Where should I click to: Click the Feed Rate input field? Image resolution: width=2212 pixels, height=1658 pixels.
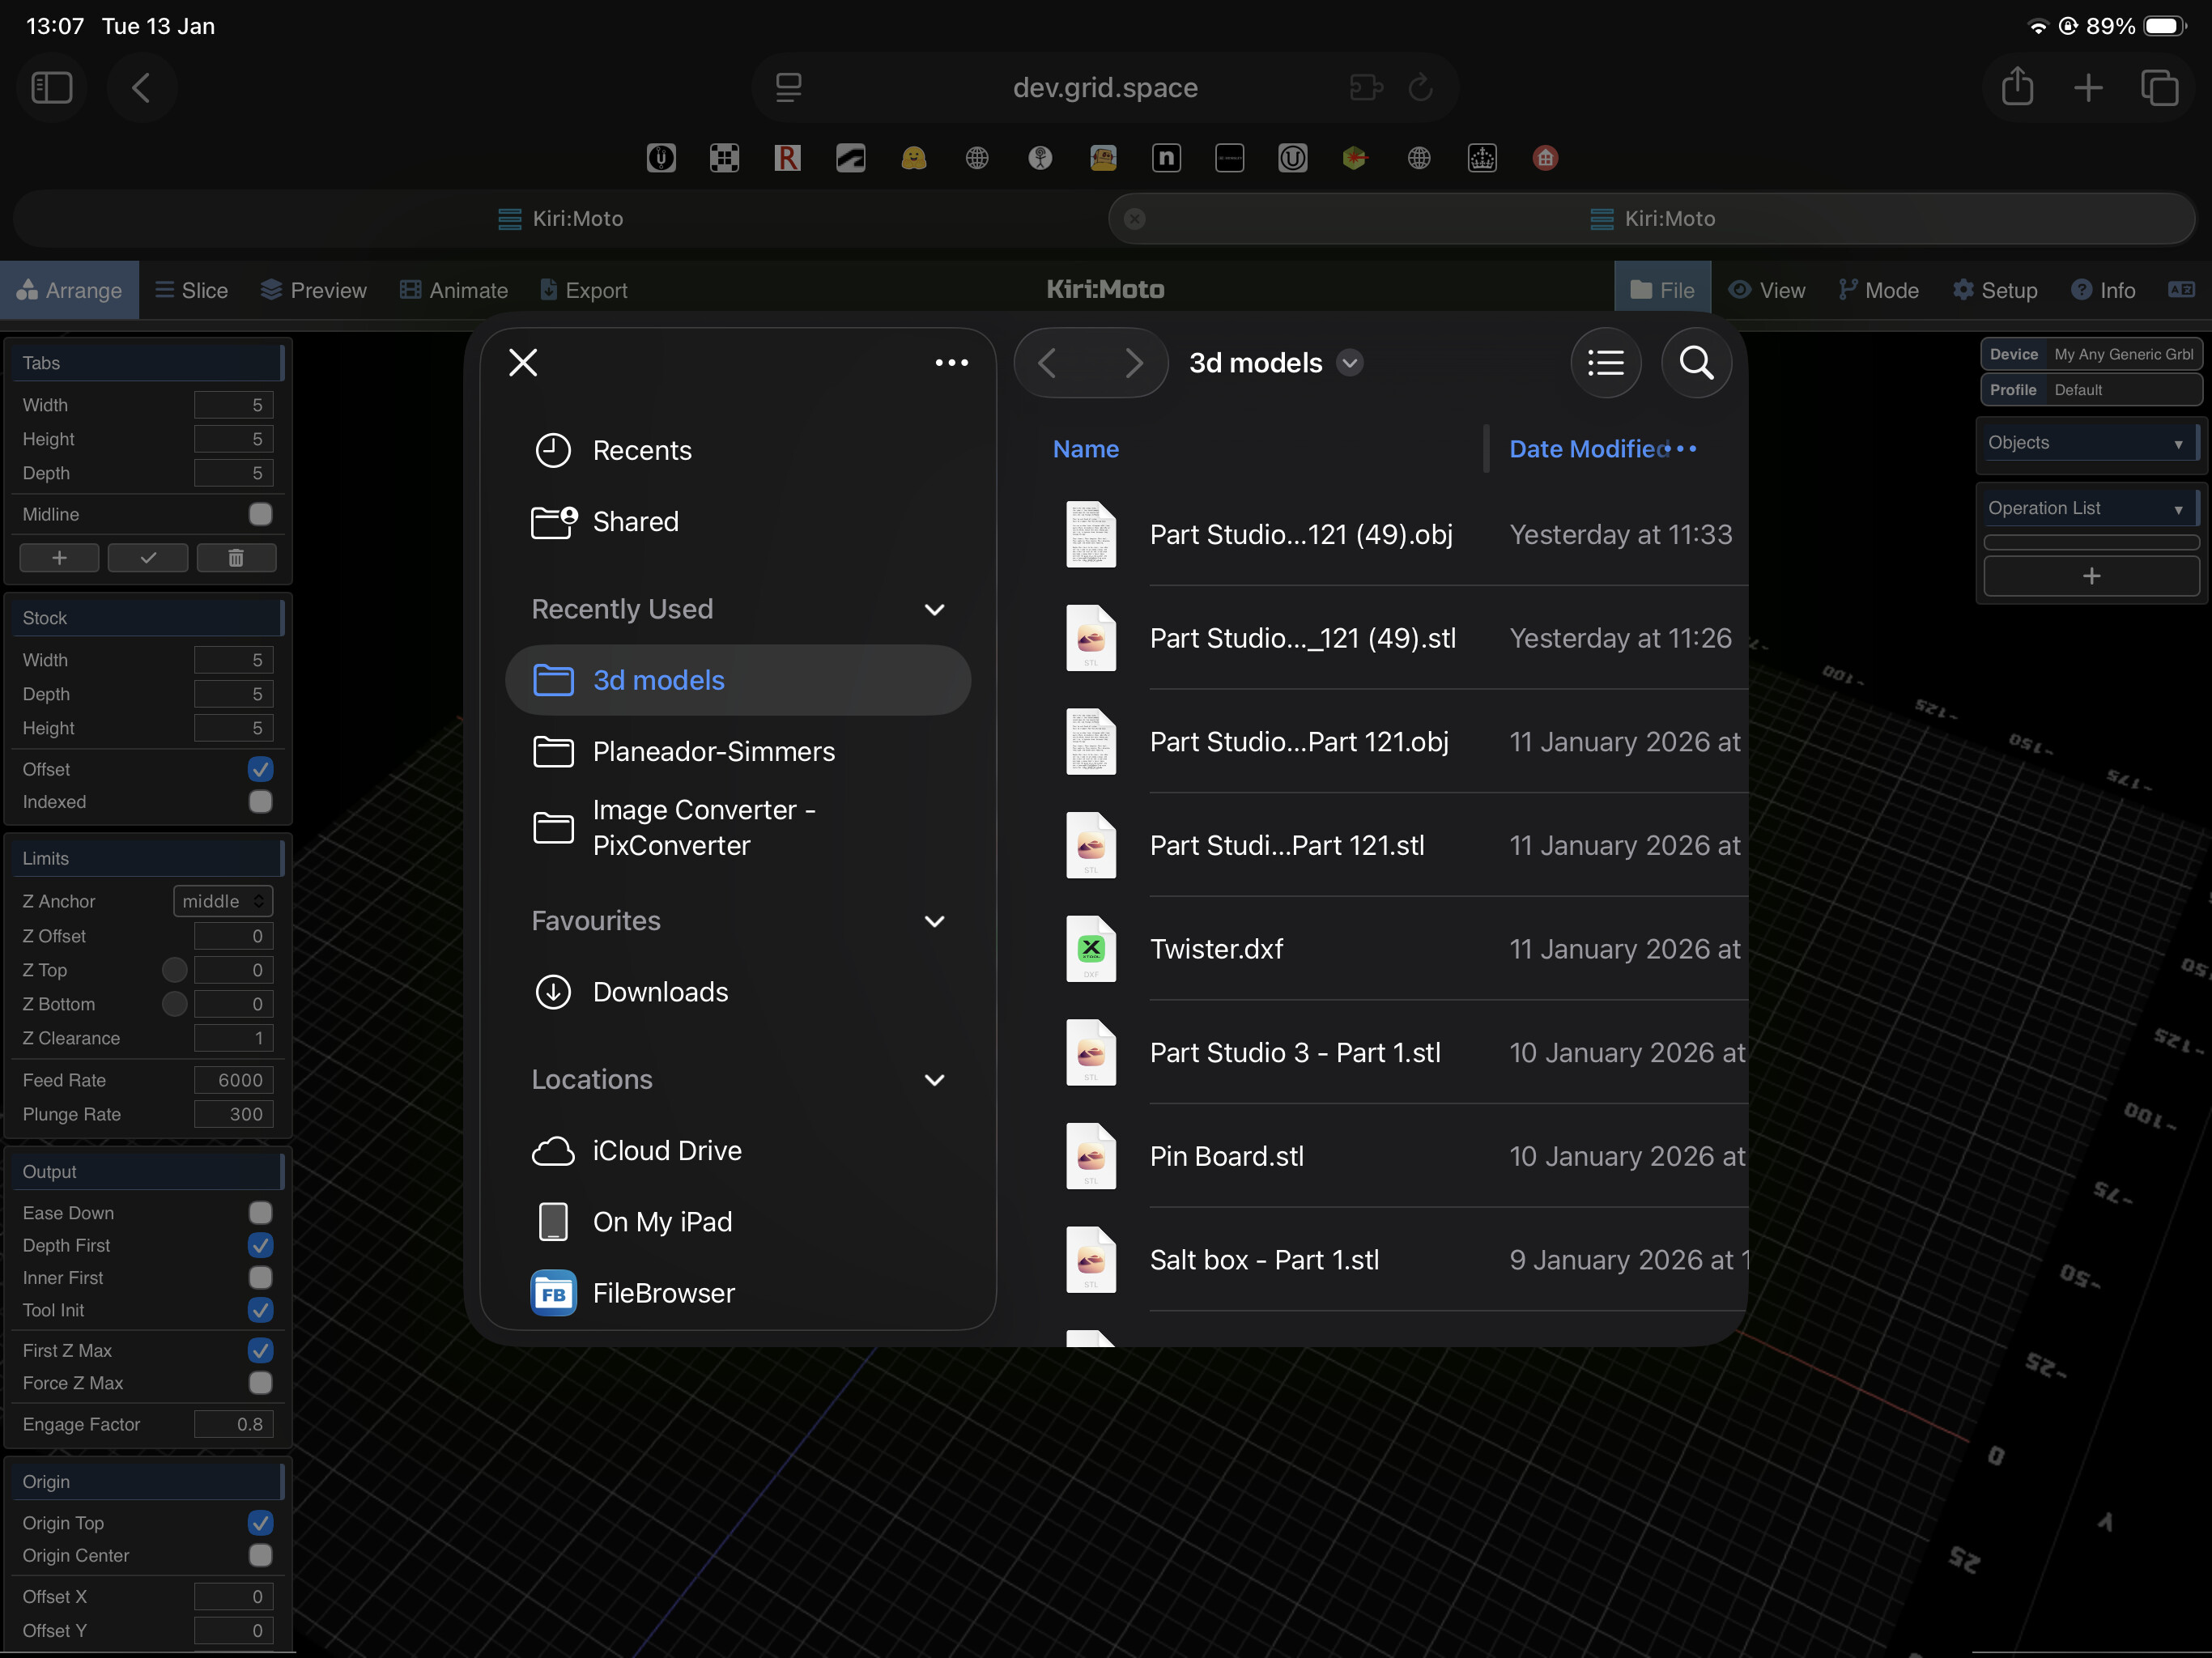pyautogui.click(x=234, y=1080)
